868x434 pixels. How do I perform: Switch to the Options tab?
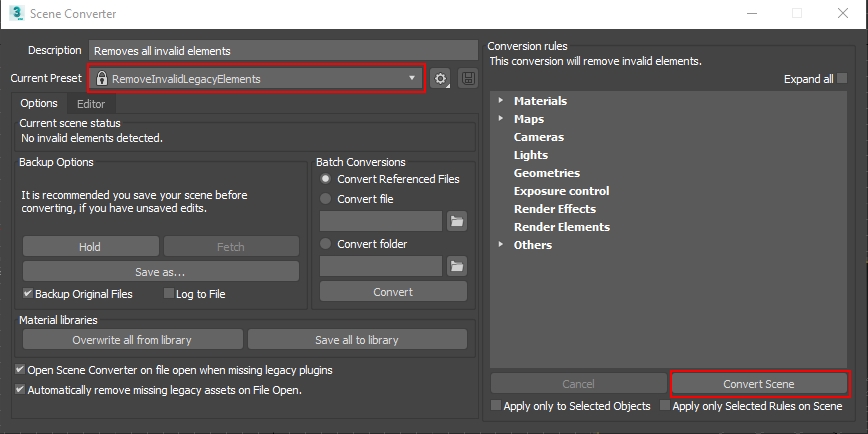(39, 104)
